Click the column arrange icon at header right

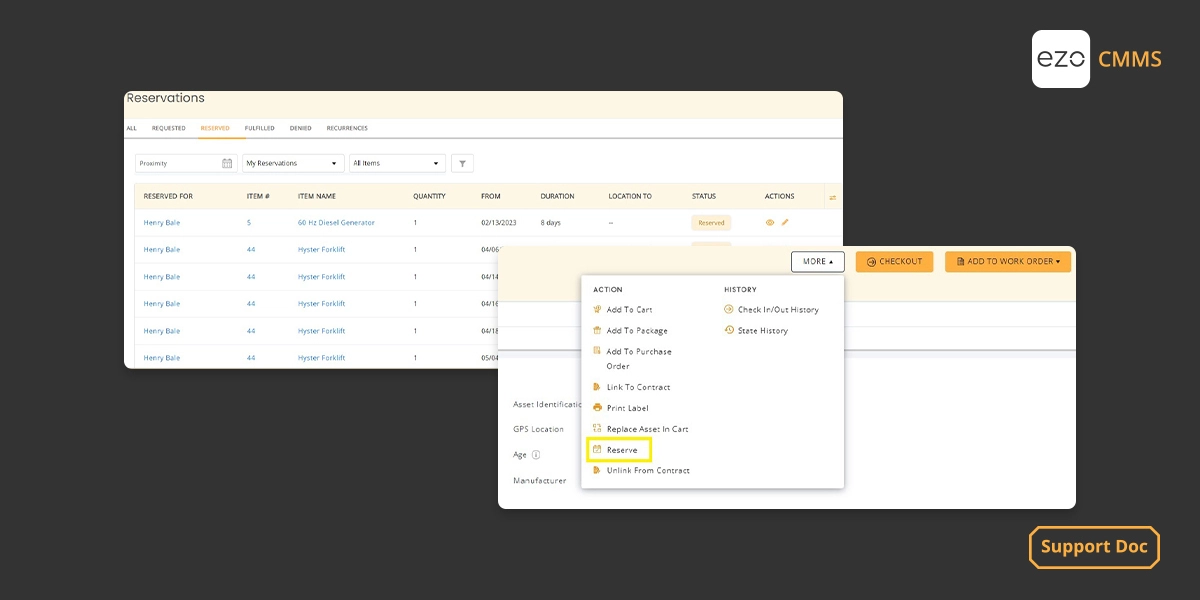832,196
